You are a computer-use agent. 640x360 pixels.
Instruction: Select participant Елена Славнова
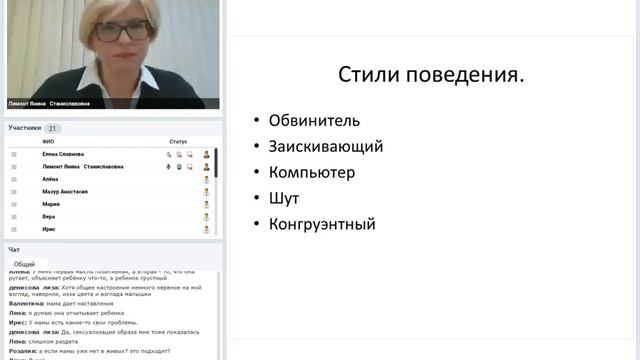63,154
